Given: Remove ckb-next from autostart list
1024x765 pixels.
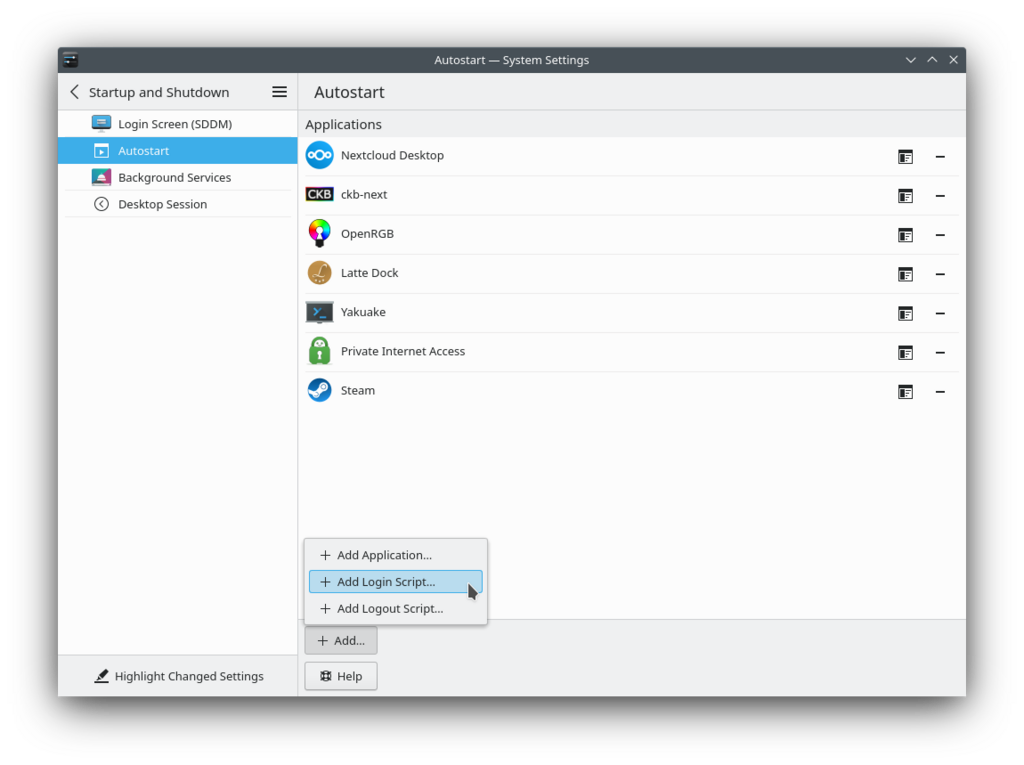Looking at the screenshot, I should click(940, 196).
